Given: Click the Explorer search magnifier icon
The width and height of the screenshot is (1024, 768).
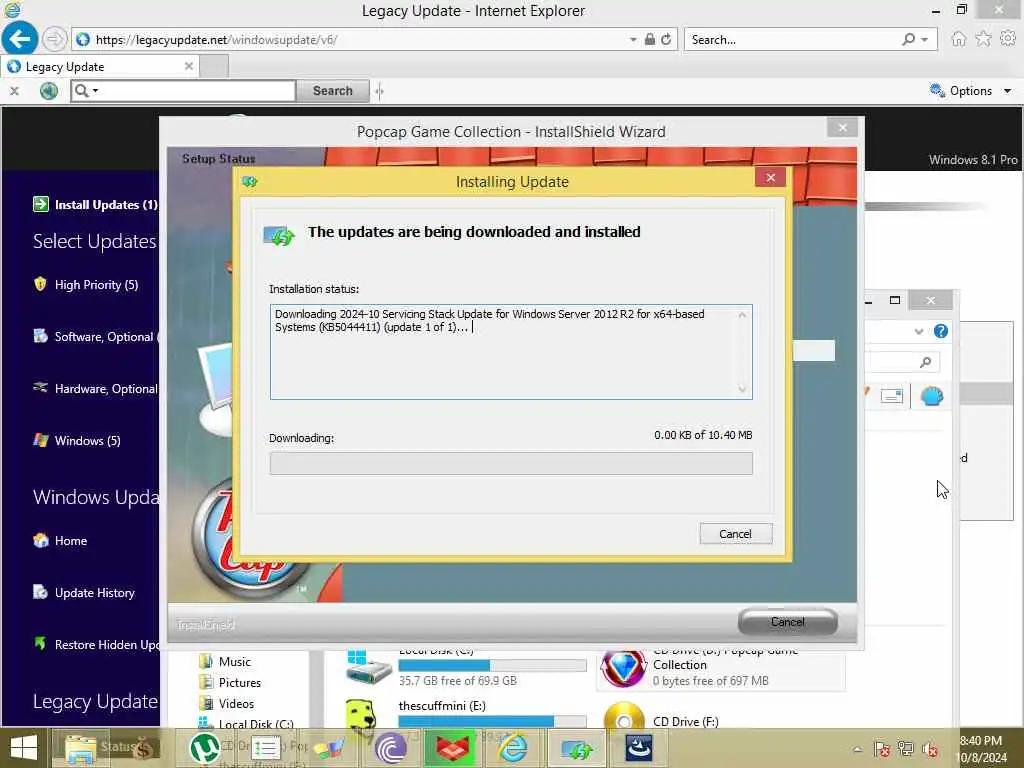Looking at the screenshot, I should coord(925,362).
